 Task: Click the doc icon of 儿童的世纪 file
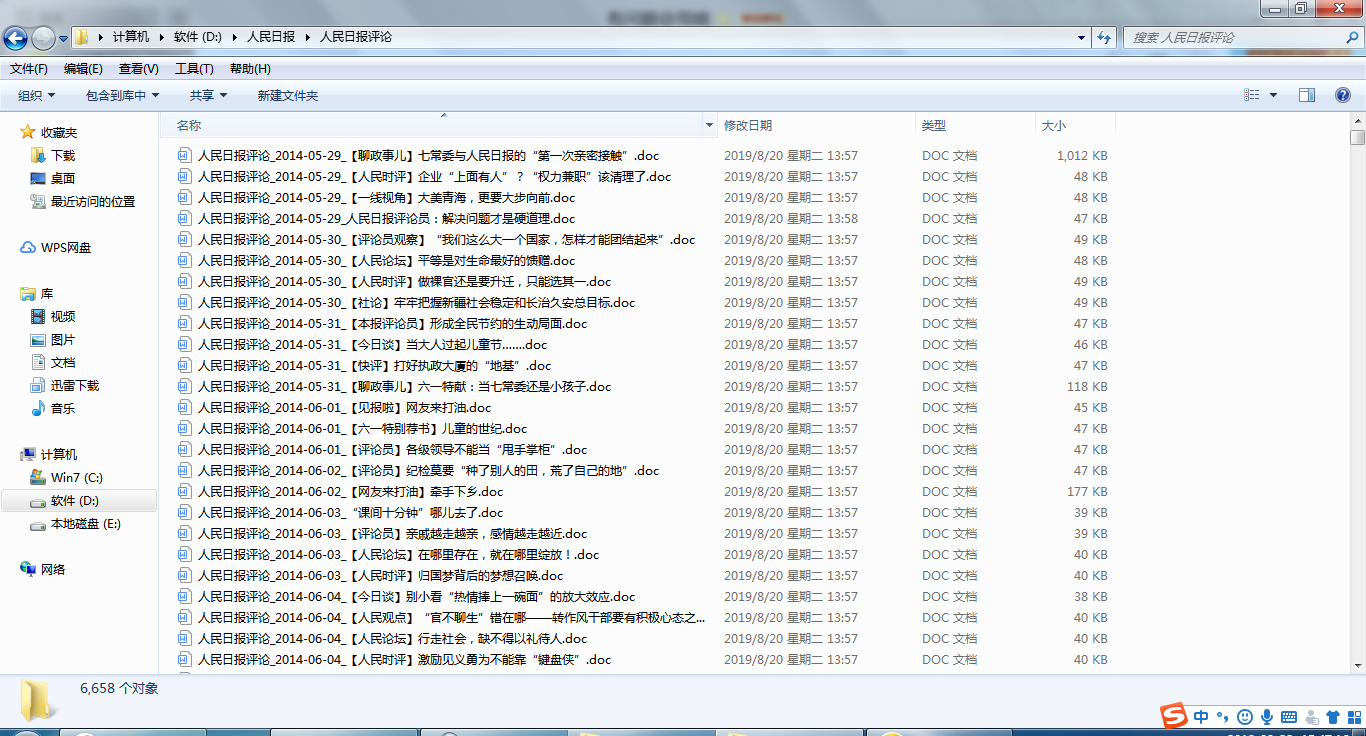coord(184,428)
